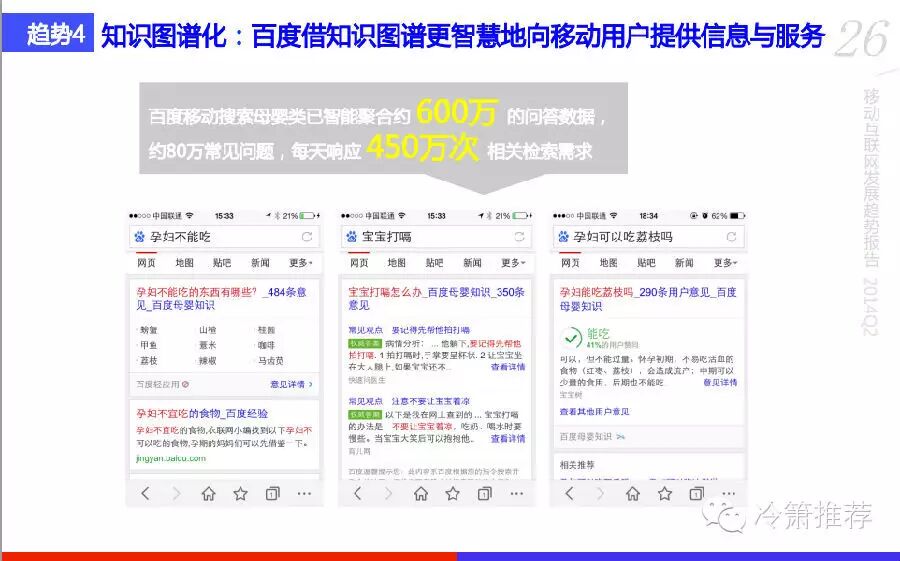Open tabs icon in 宝宝打嗝 phone toolbar

coord(485,493)
